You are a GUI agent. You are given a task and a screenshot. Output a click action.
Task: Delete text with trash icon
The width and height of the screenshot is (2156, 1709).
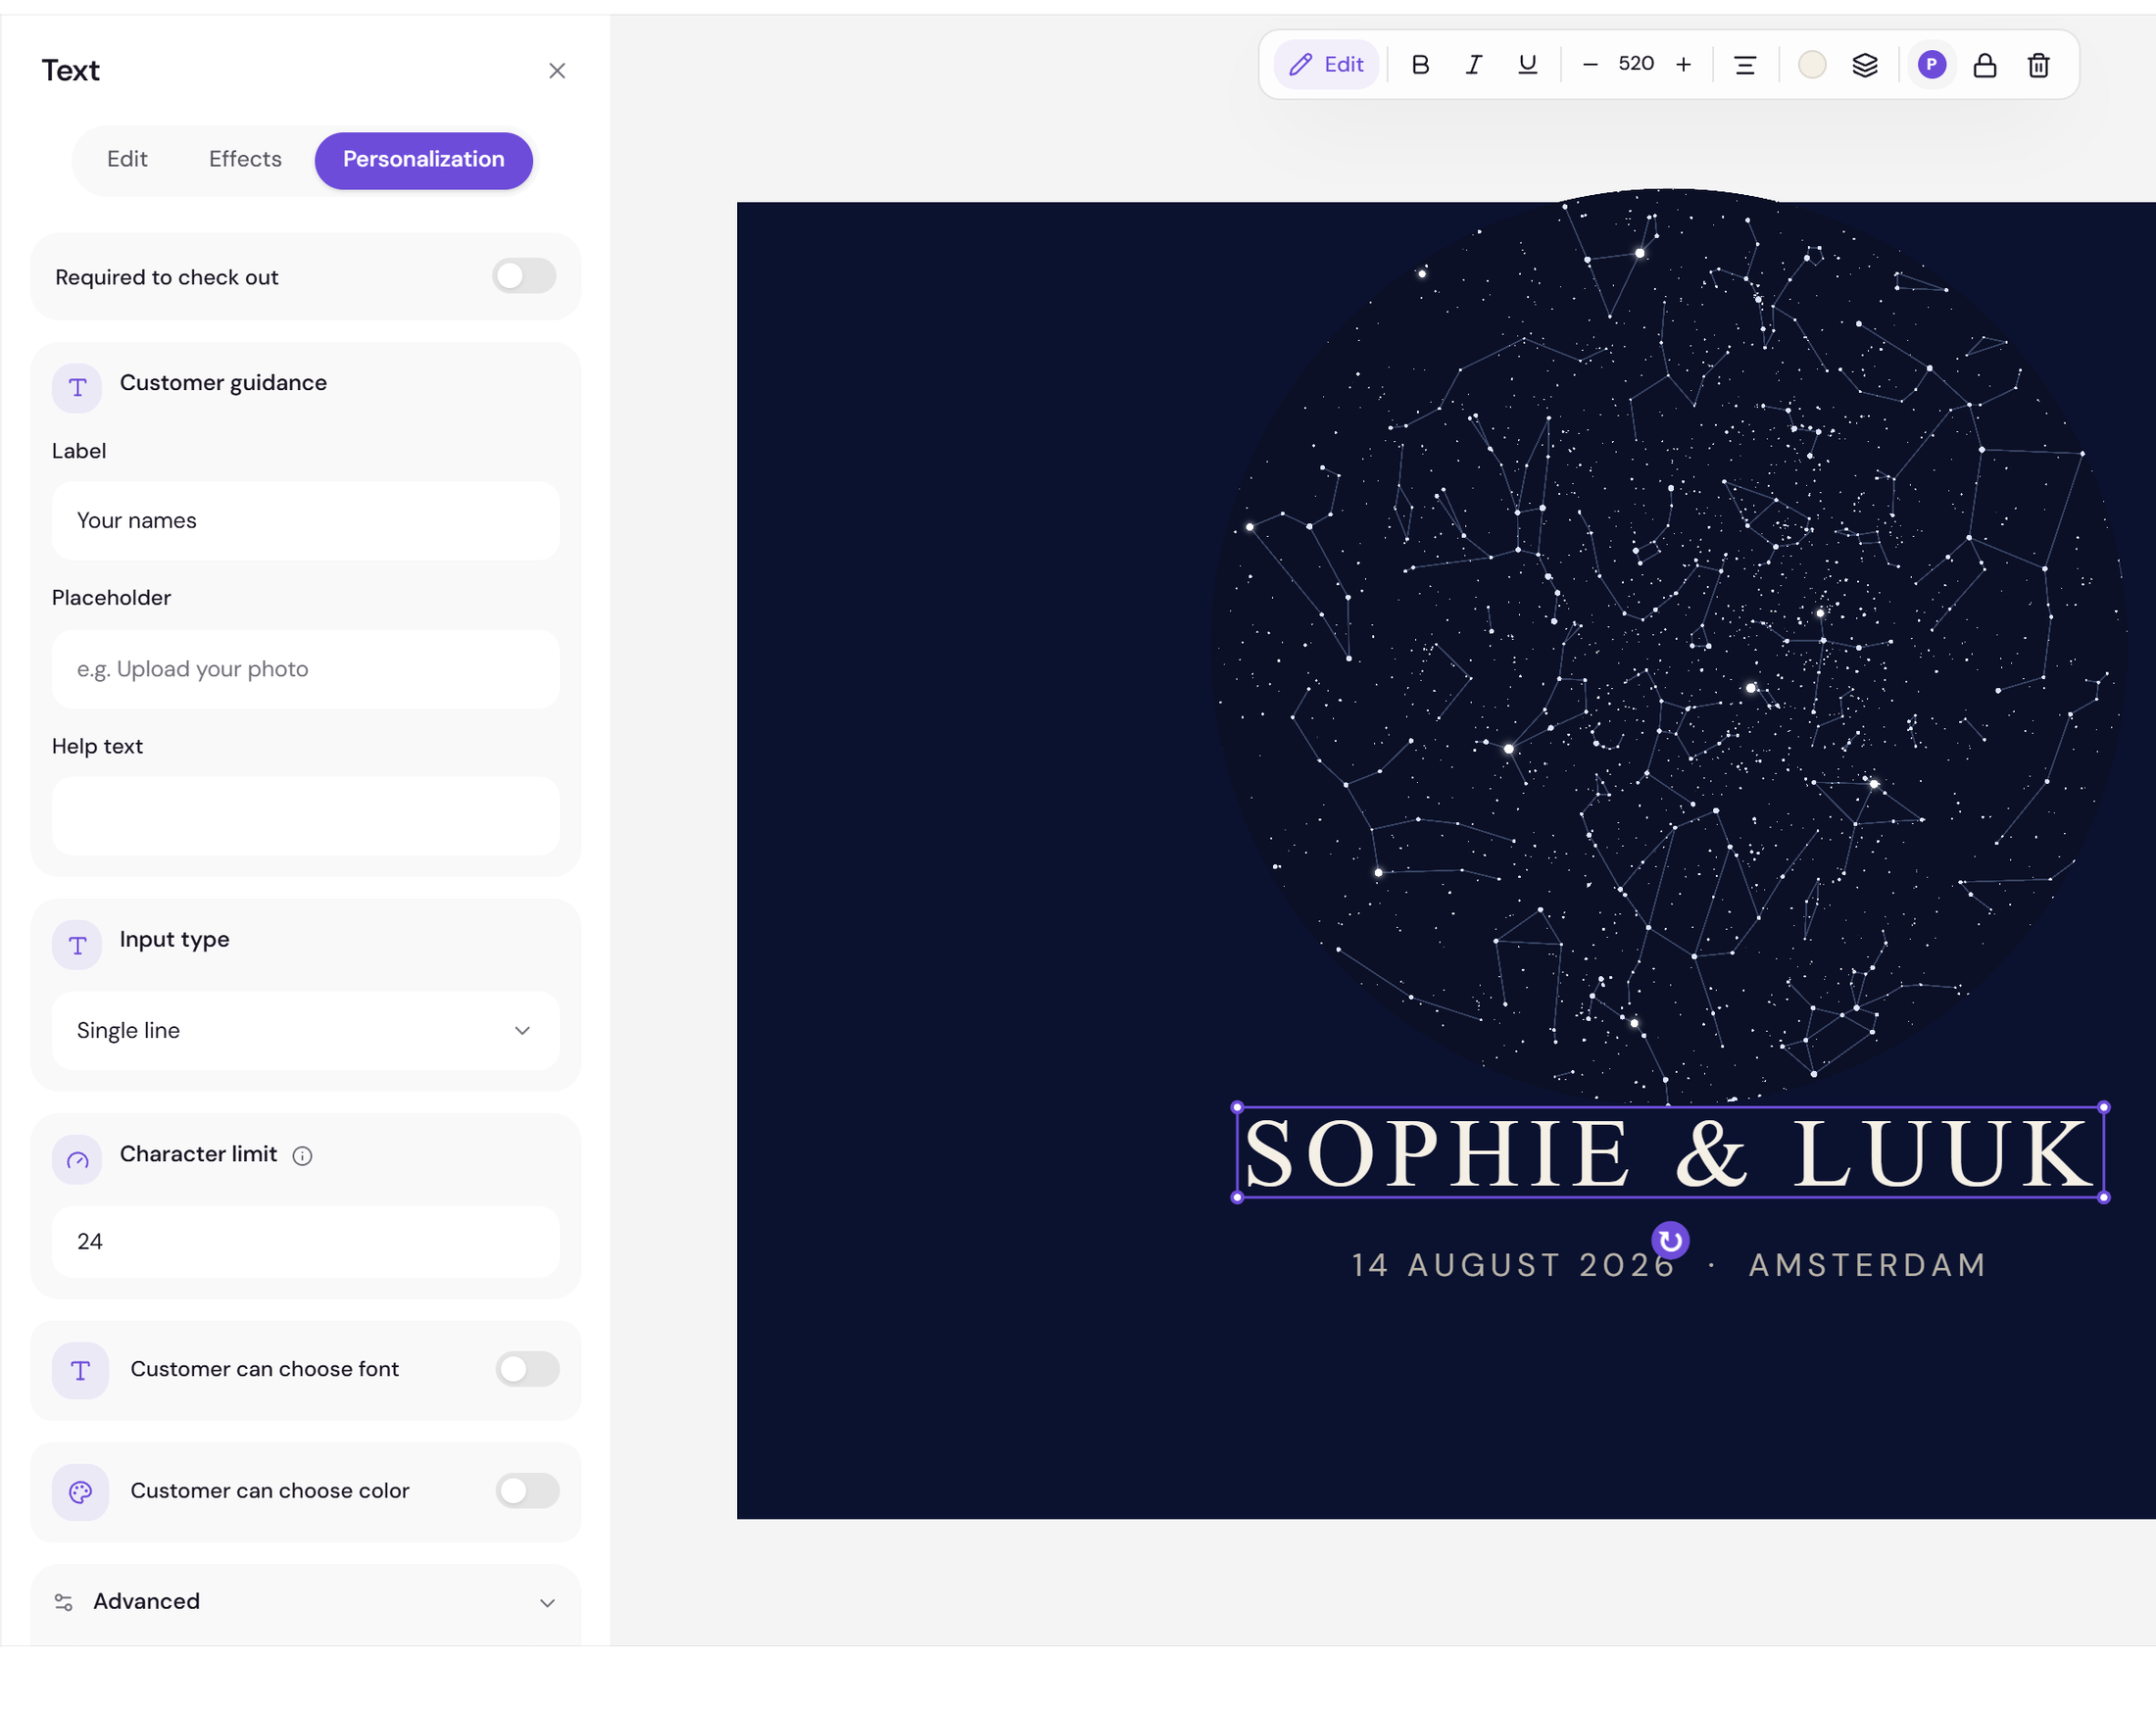(2039, 65)
